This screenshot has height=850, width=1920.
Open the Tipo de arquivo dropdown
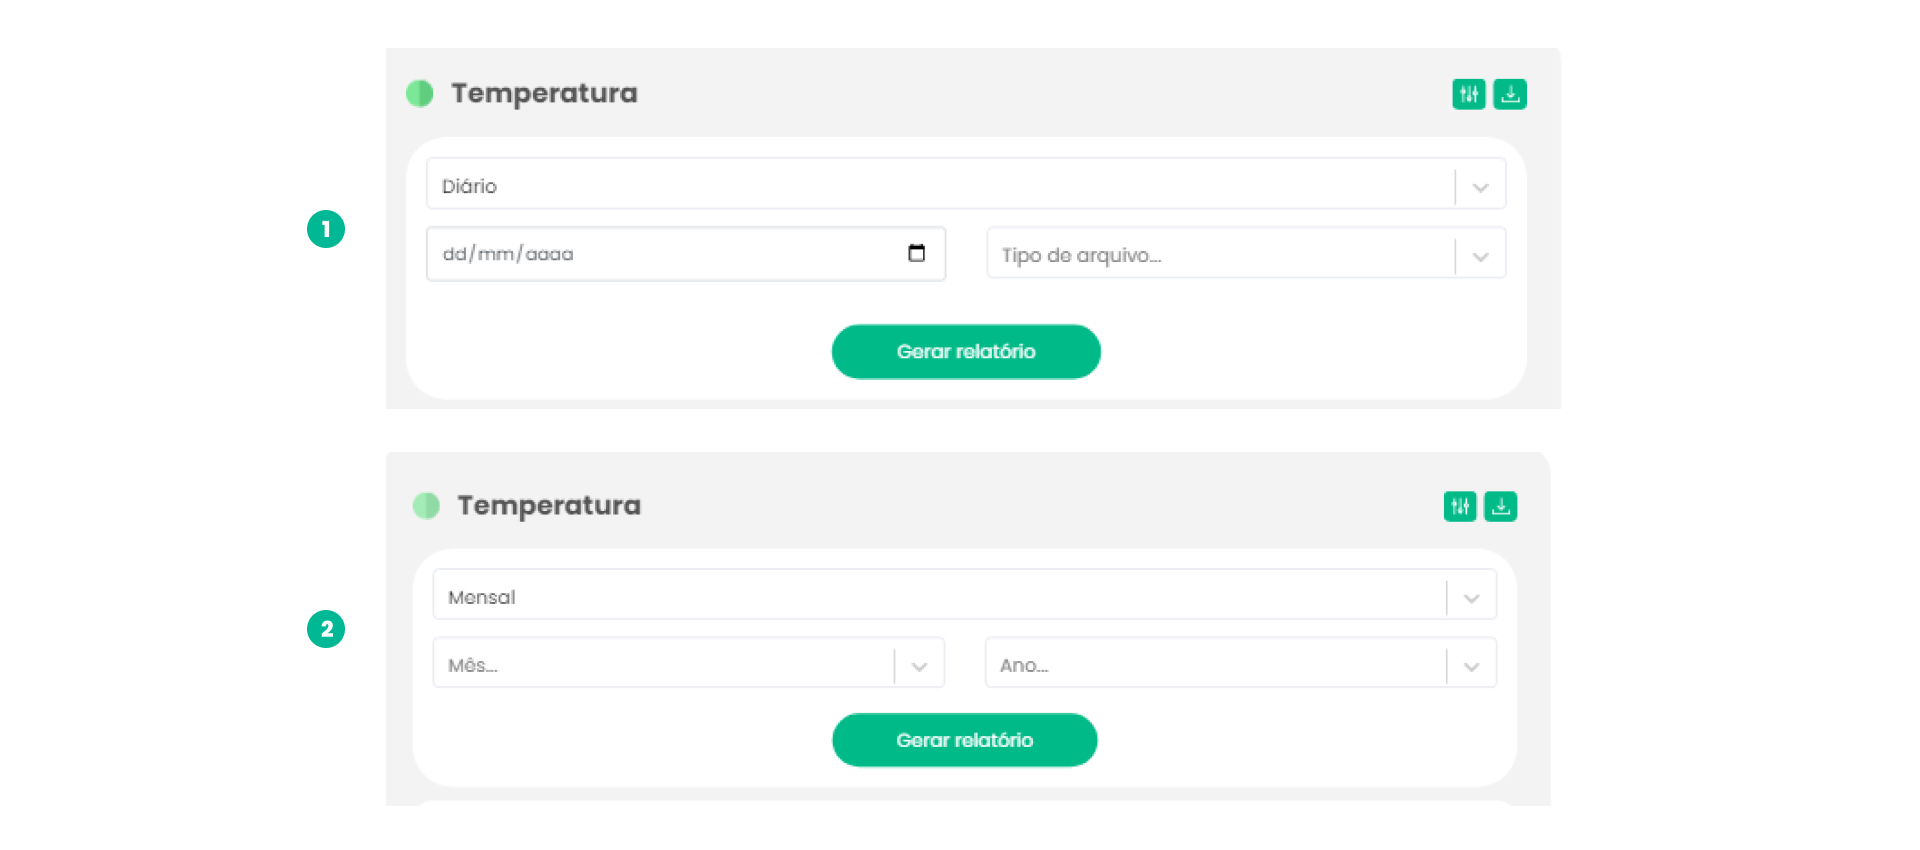tap(1480, 256)
